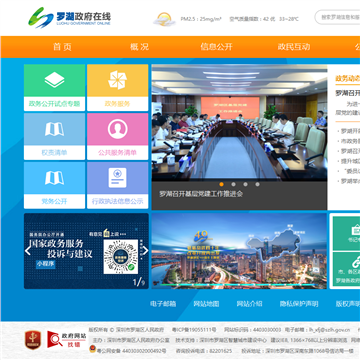Click the left arrow on the banner carousel
The image size is (360, 360).
click(28, 251)
